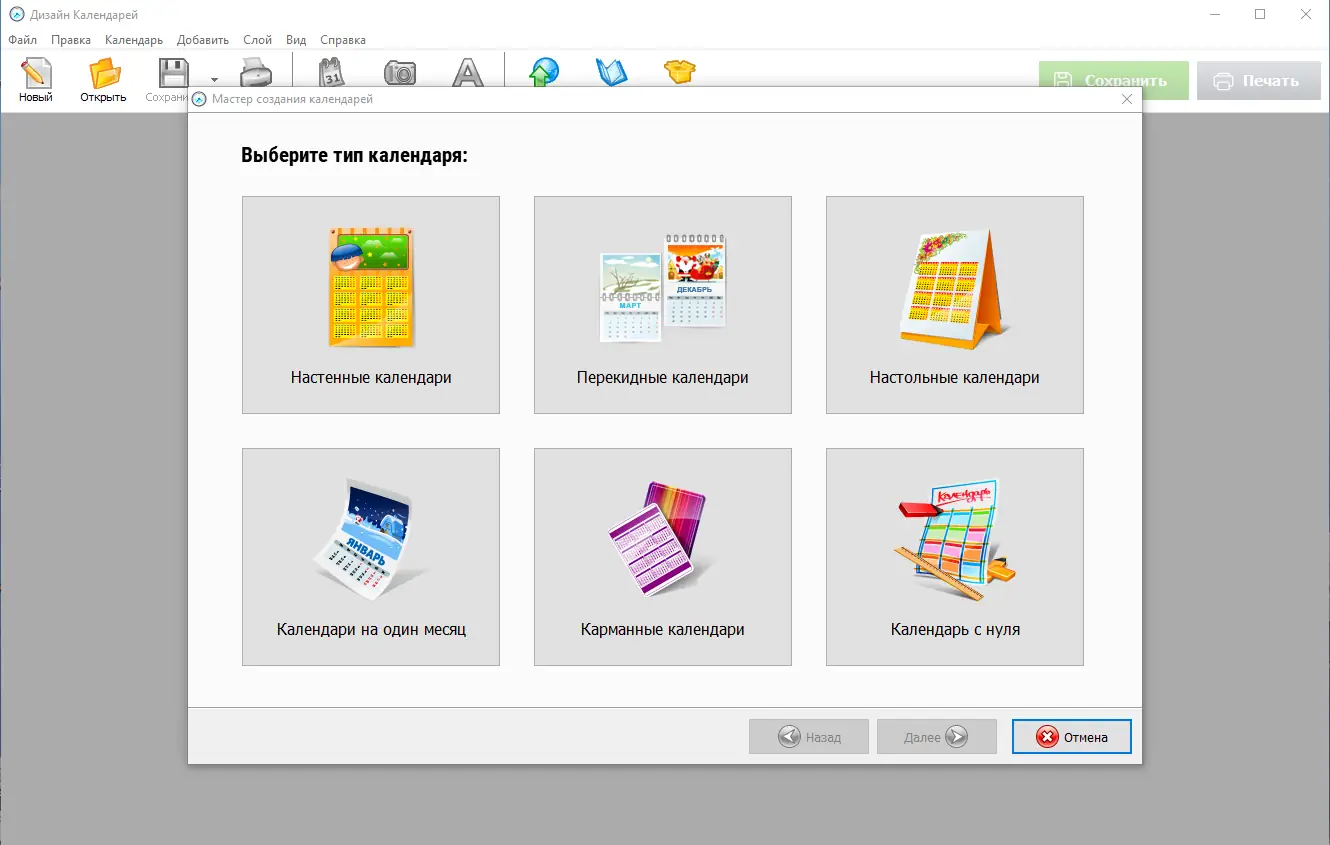This screenshot has width=1330, height=845.
Task: Click the Отмена button in wizard
Action: coord(1072,737)
